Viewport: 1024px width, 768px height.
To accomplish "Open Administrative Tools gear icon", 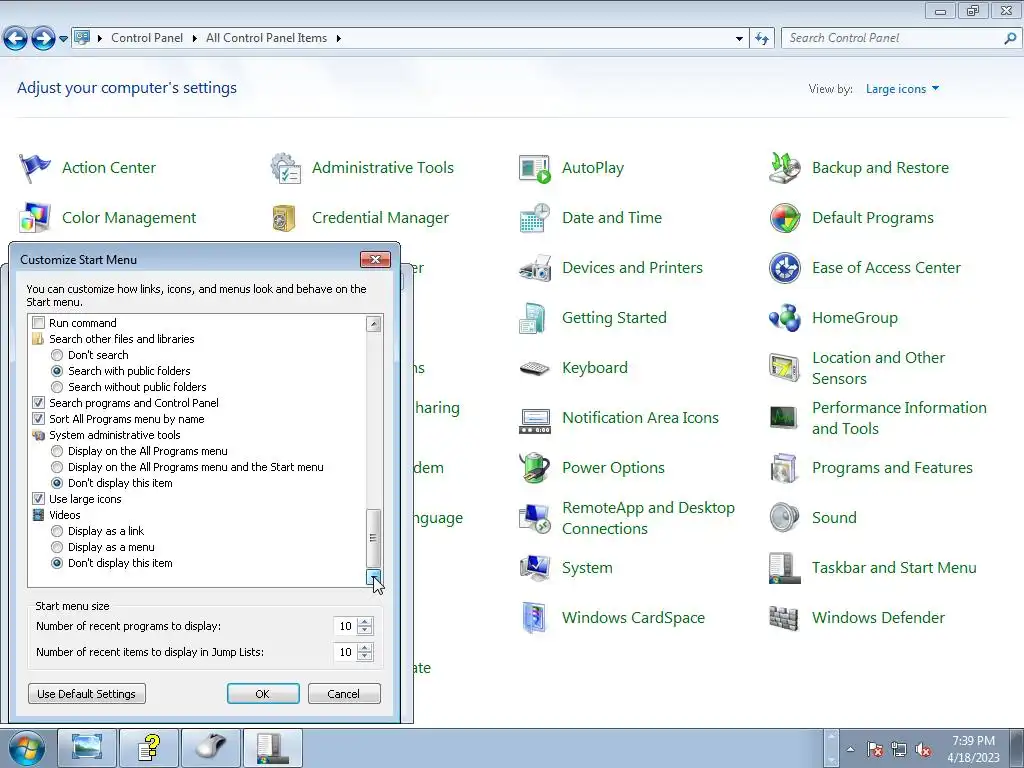I will (285, 168).
